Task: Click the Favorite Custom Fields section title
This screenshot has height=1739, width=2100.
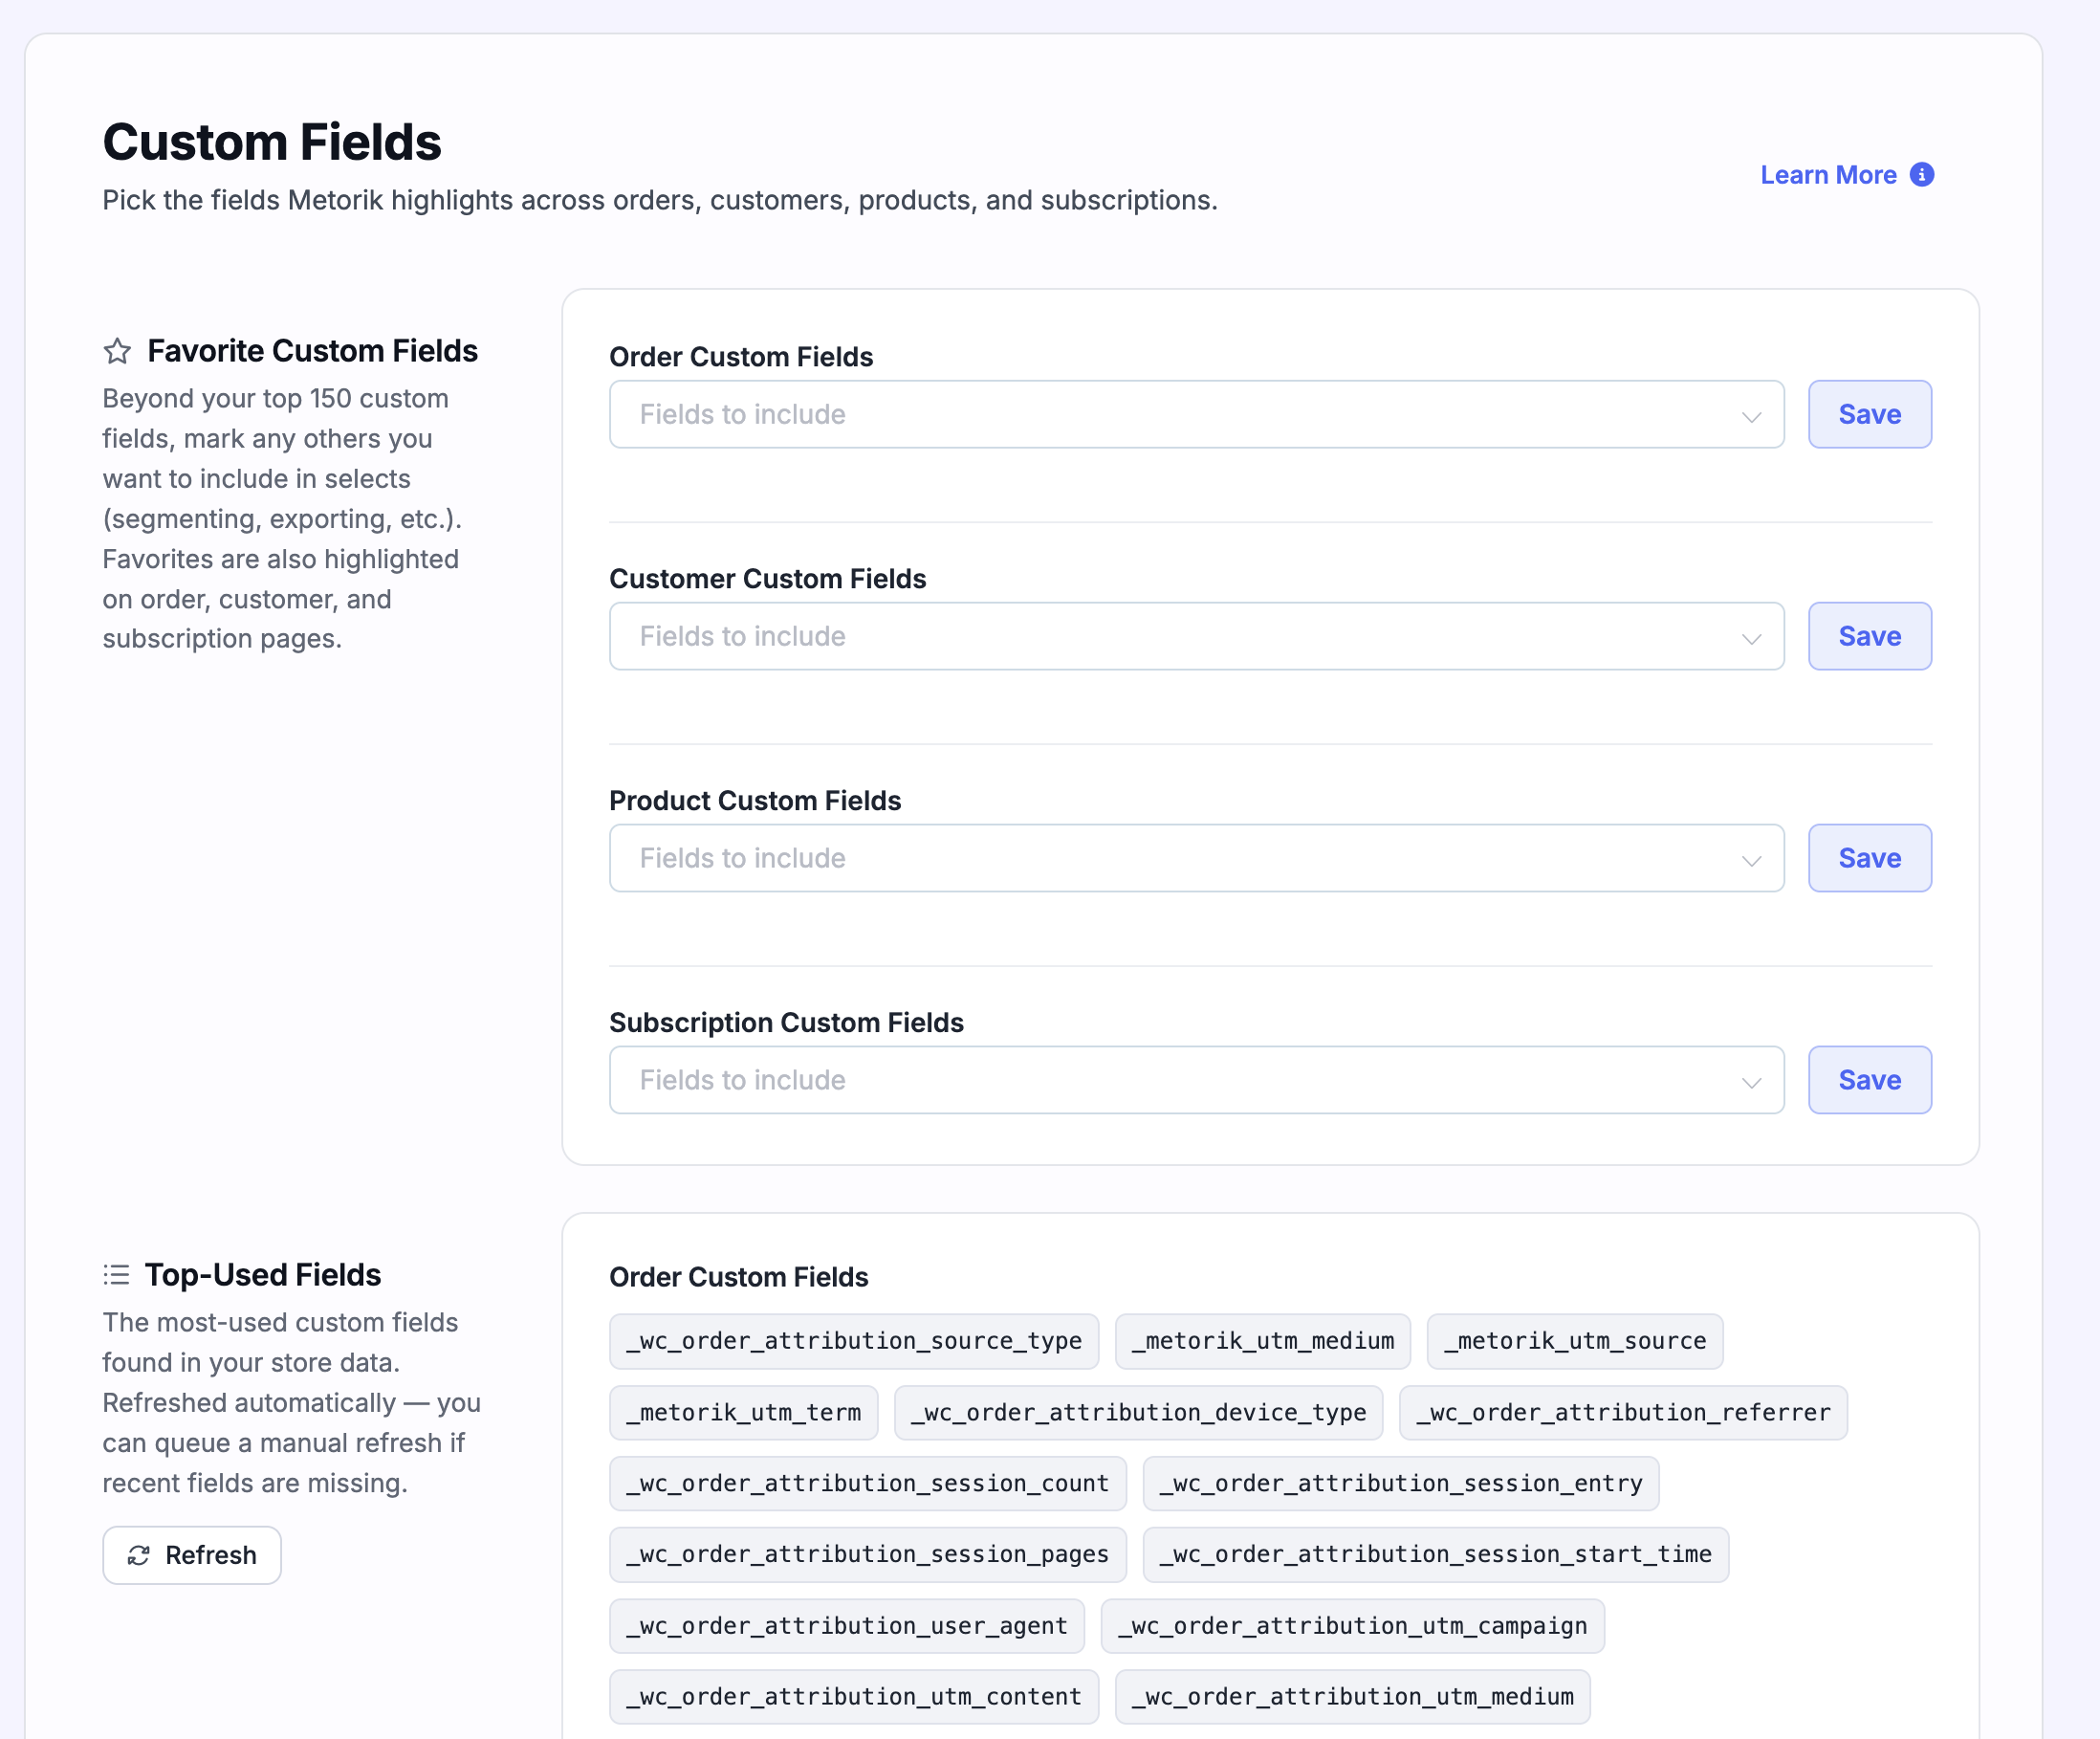Action: click(312, 351)
